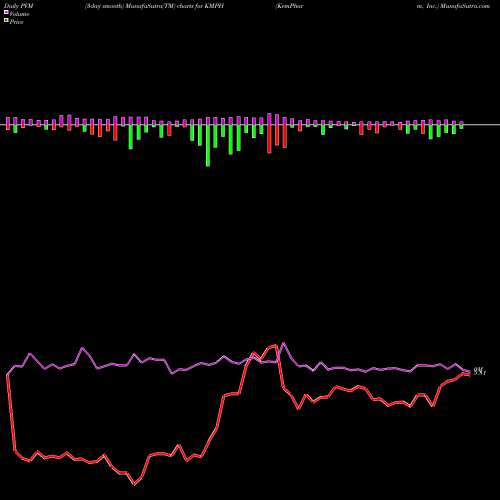500x500 pixels.
Task: Click the end-of-line value label at right
Action: pyautogui.click(x=480, y=371)
